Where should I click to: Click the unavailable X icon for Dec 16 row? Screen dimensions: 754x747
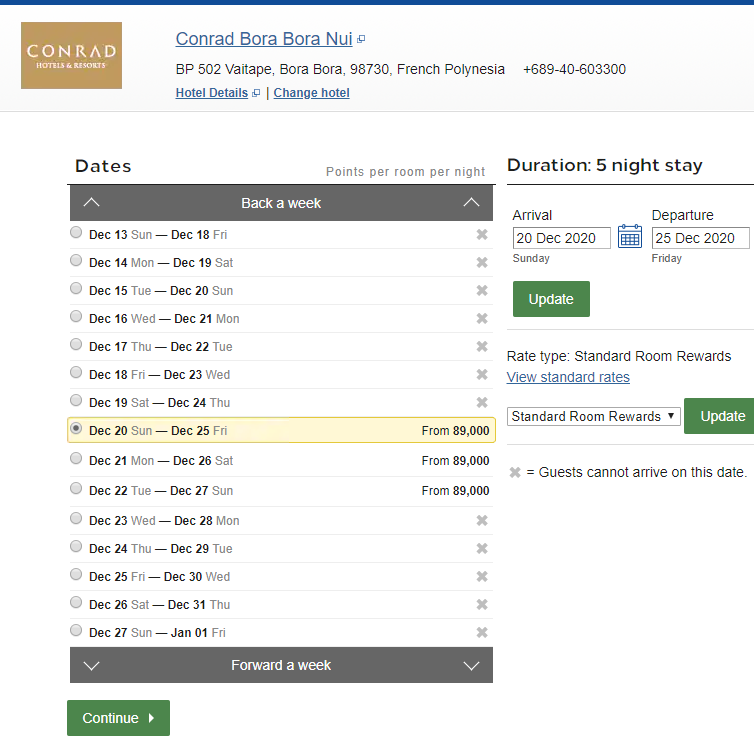pyautogui.click(x=482, y=318)
